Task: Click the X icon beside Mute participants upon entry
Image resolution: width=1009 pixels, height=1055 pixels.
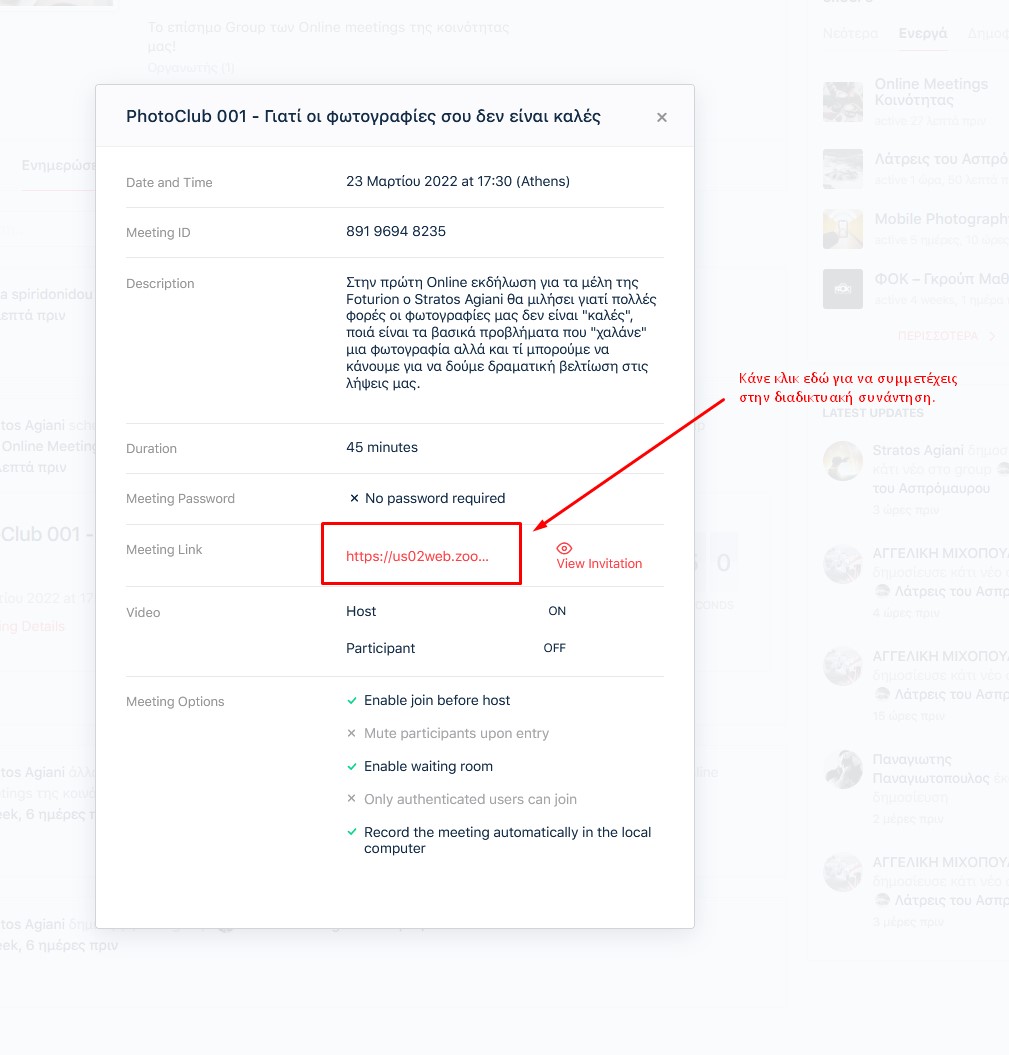Action: tap(351, 734)
